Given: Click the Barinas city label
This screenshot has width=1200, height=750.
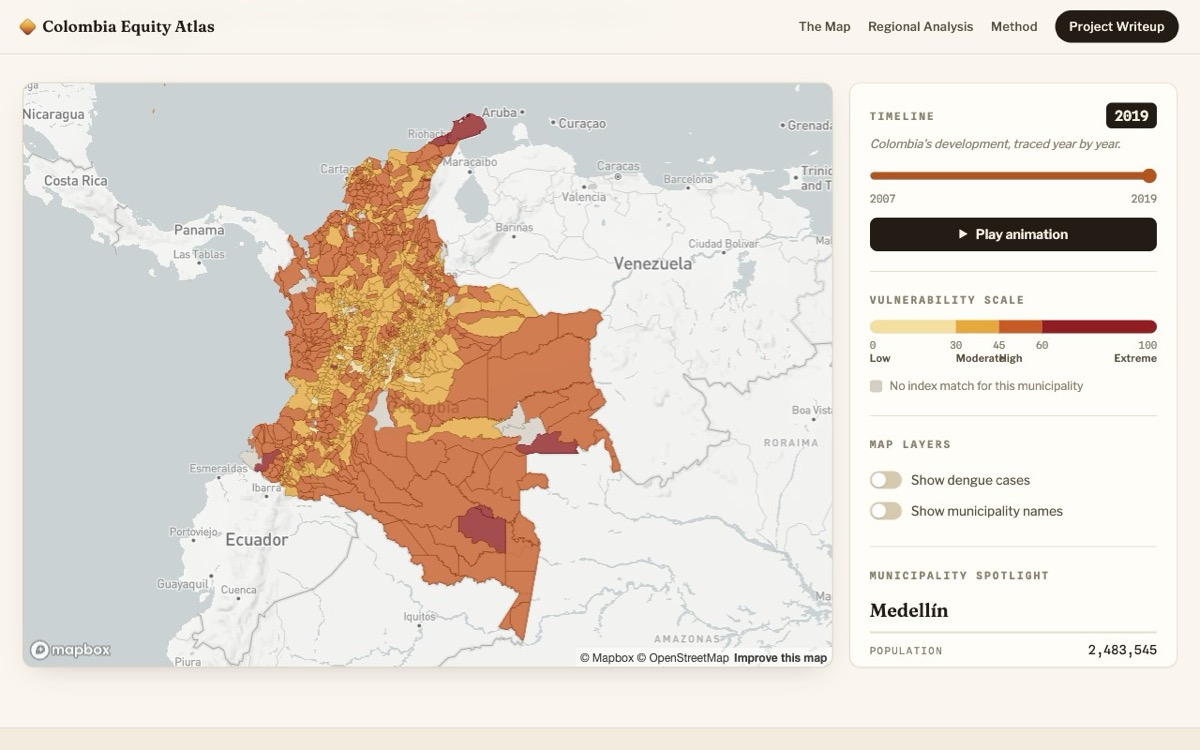Looking at the screenshot, I should pos(514,228).
